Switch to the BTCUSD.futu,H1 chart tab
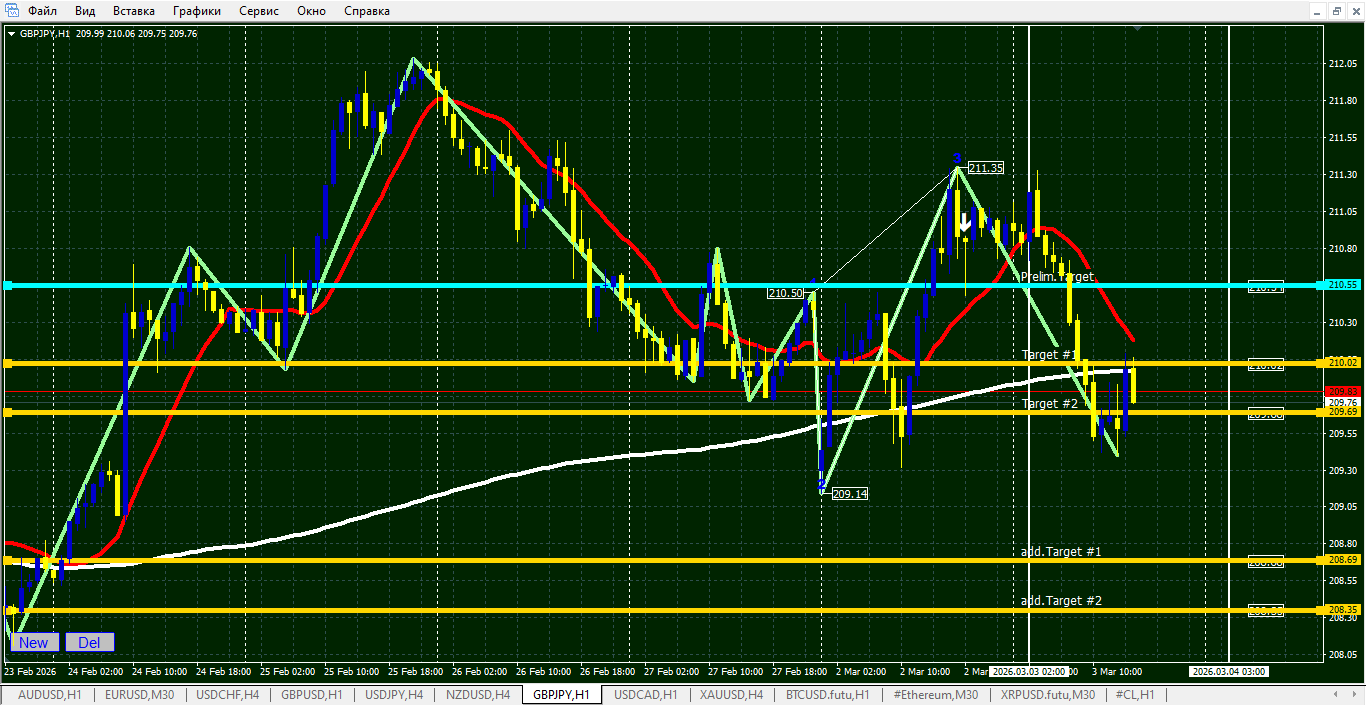 click(x=827, y=694)
